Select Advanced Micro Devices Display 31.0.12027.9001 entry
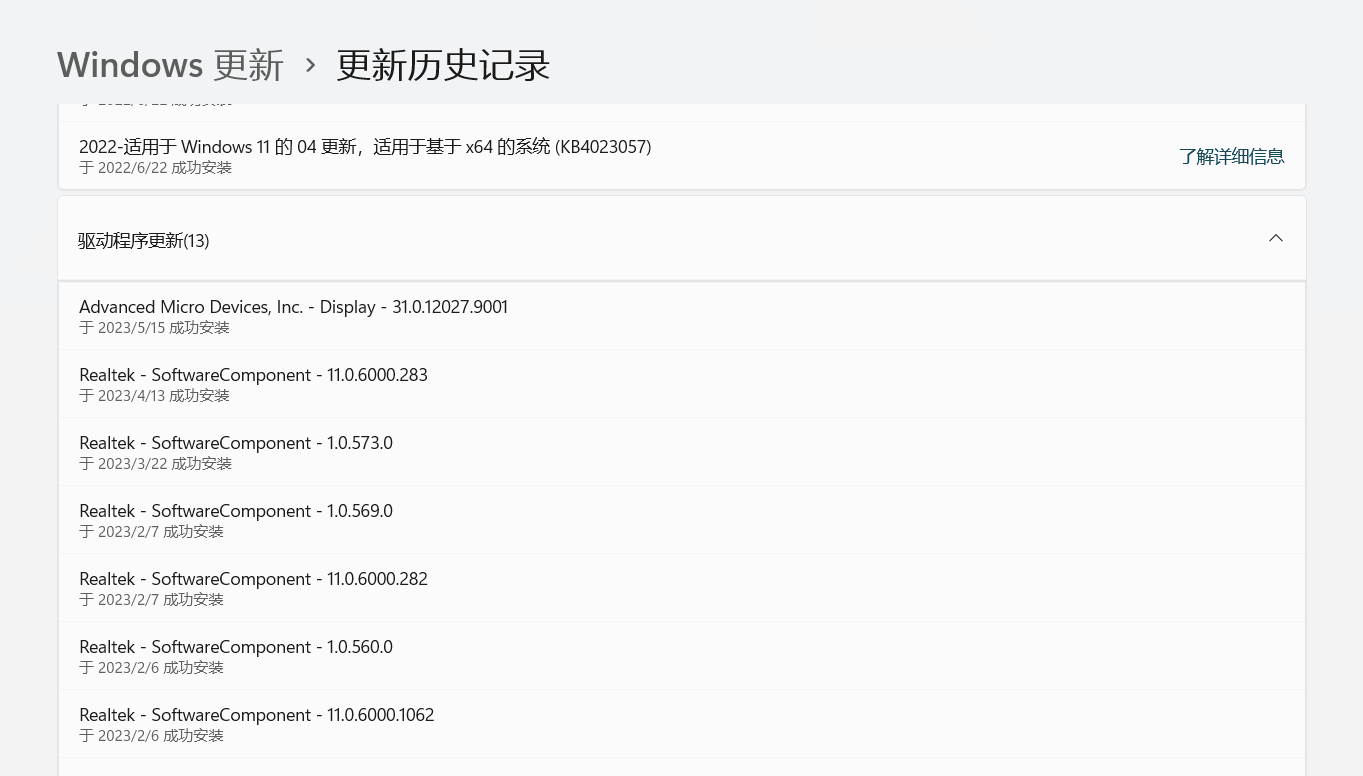Image resolution: width=1363 pixels, height=776 pixels. click(682, 316)
